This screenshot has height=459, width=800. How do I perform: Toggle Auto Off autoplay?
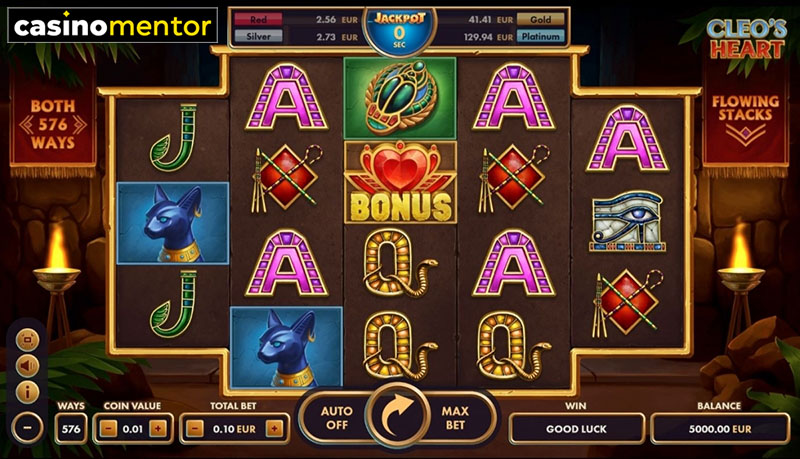click(x=336, y=418)
